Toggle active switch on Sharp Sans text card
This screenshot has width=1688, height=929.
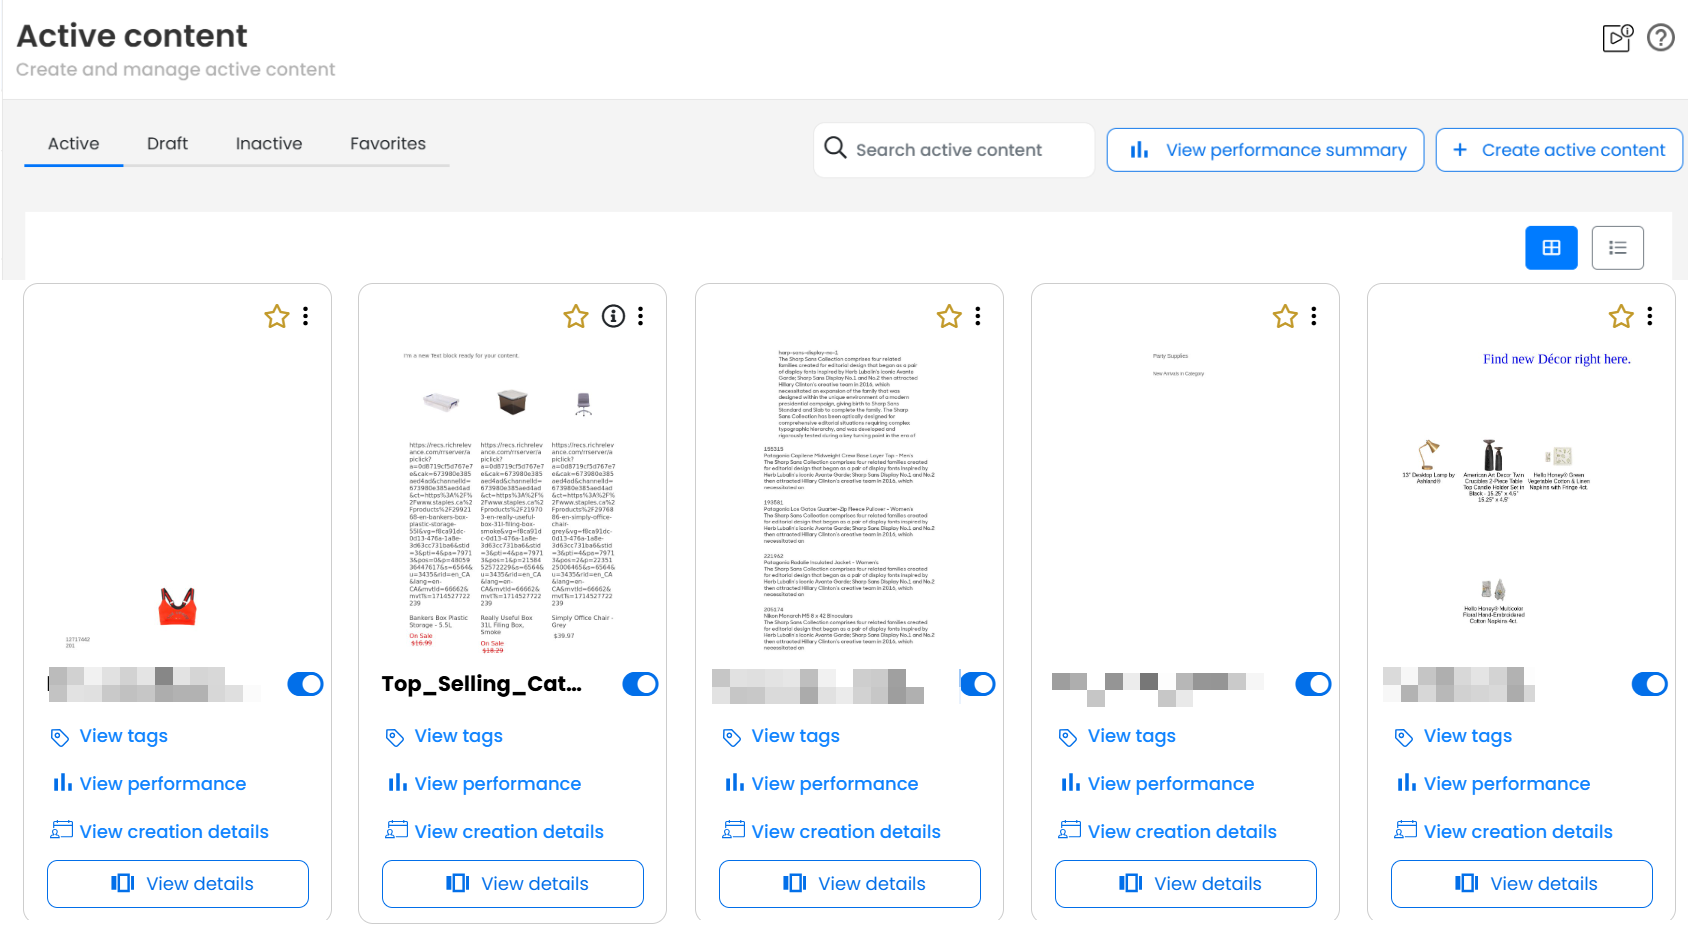click(977, 684)
